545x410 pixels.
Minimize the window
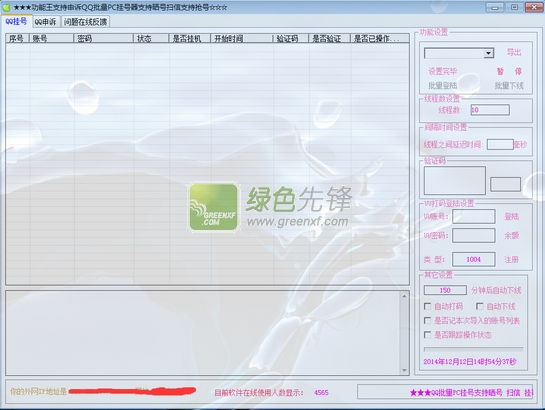pos(495,7)
